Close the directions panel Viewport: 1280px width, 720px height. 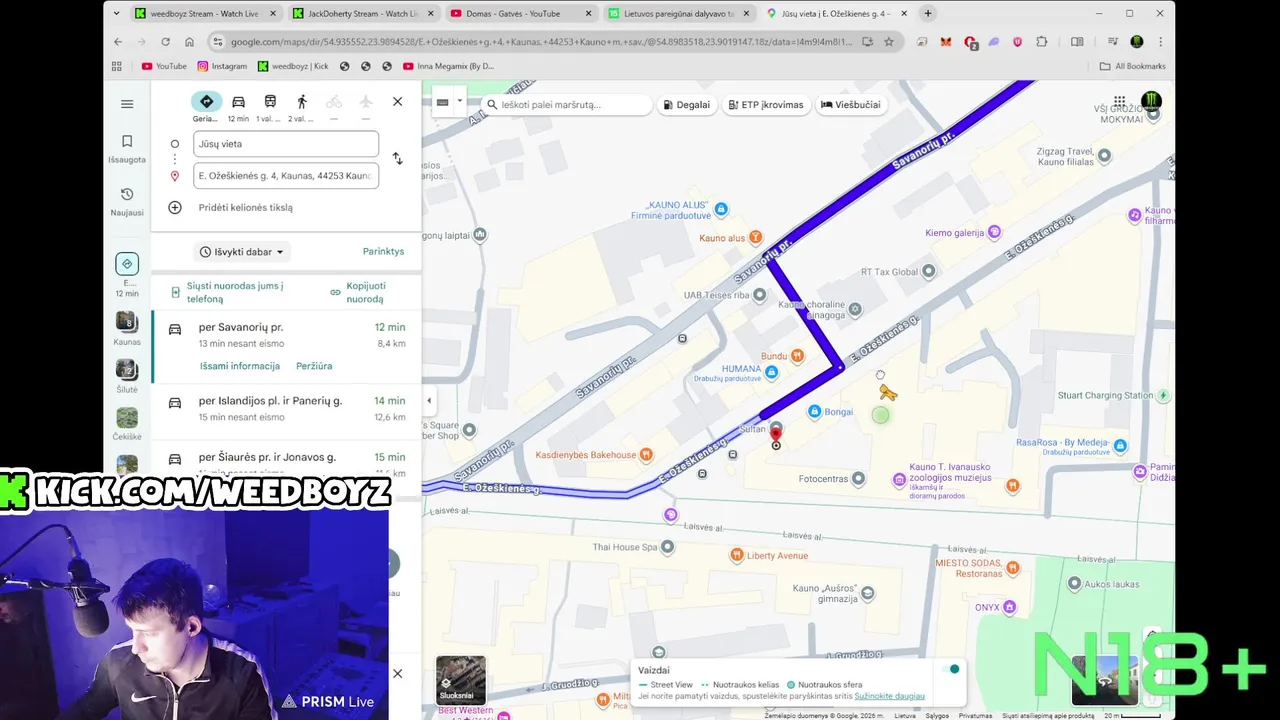397,102
